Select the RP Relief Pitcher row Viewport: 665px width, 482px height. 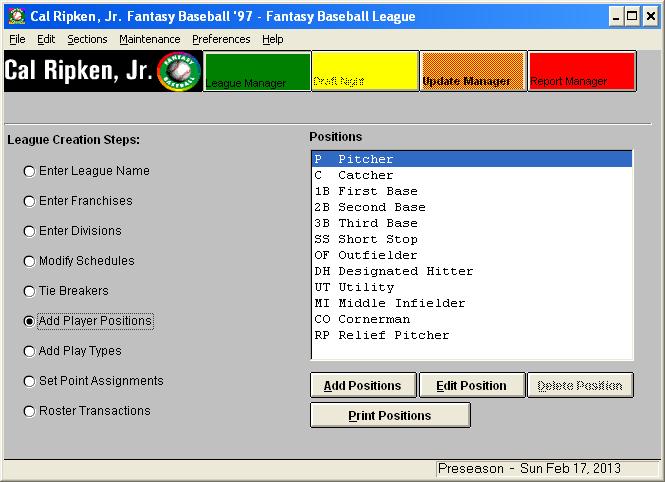click(472, 335)
